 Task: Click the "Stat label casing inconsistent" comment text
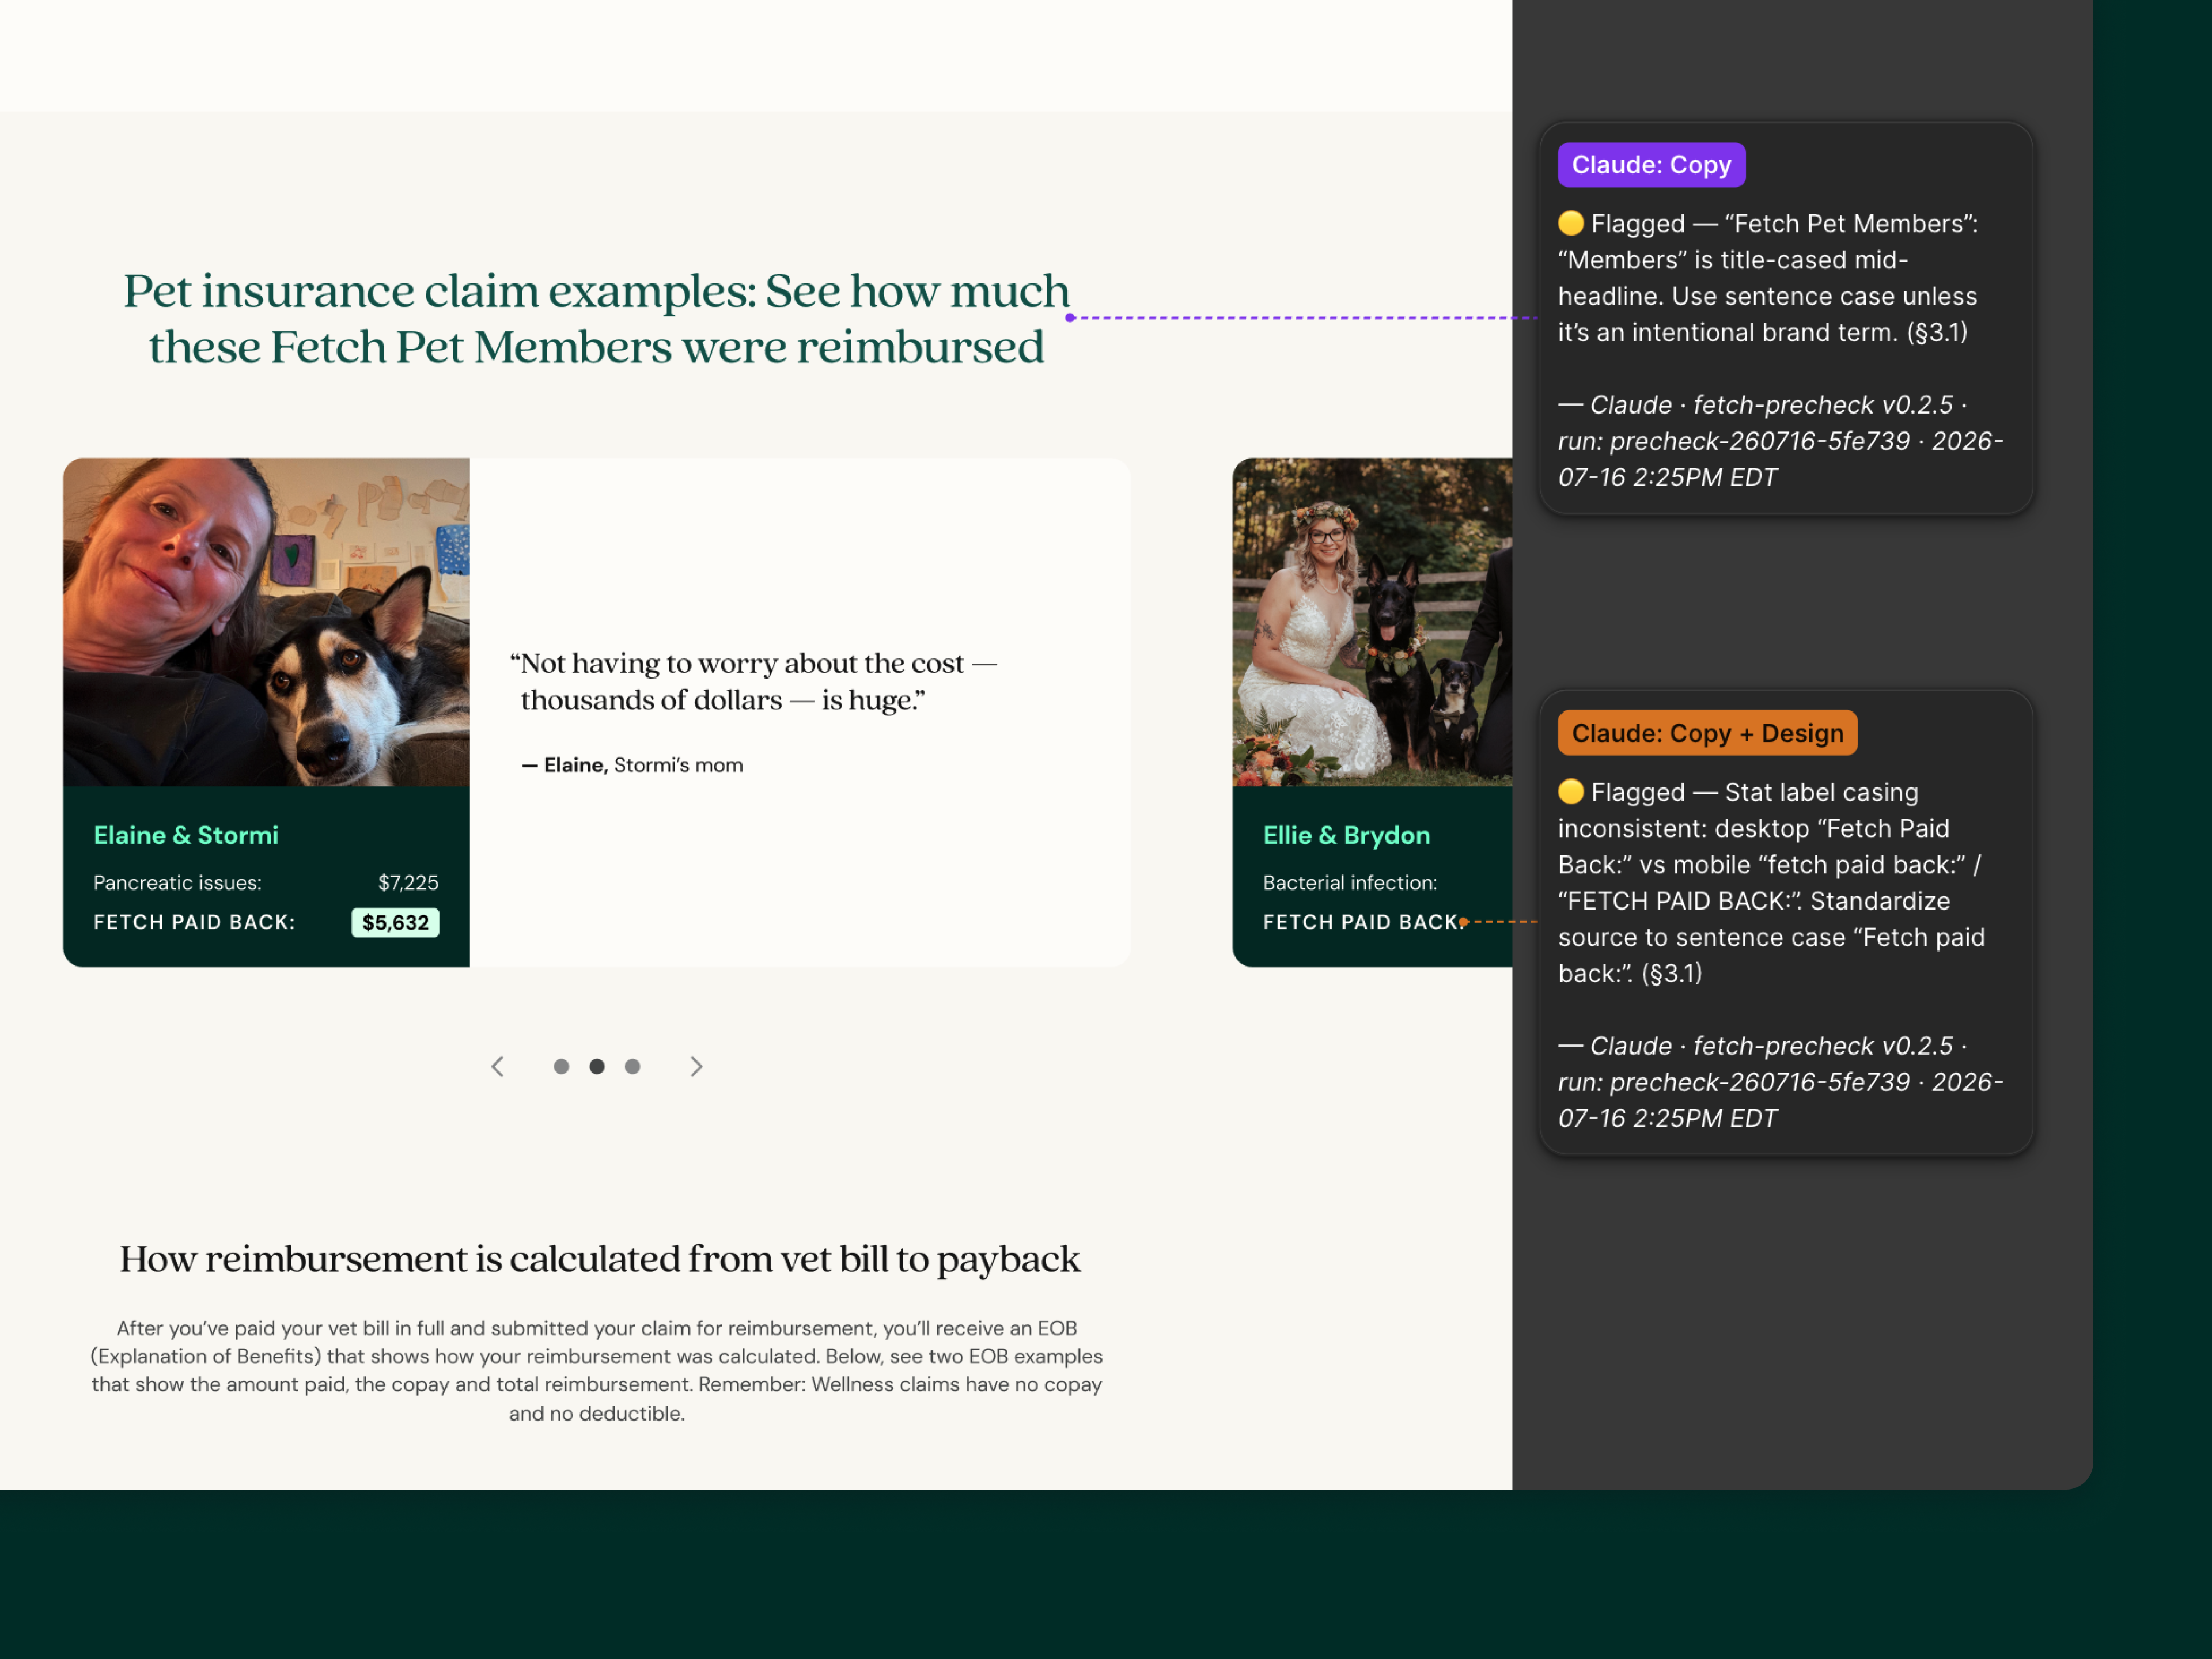click(1772, 883)
